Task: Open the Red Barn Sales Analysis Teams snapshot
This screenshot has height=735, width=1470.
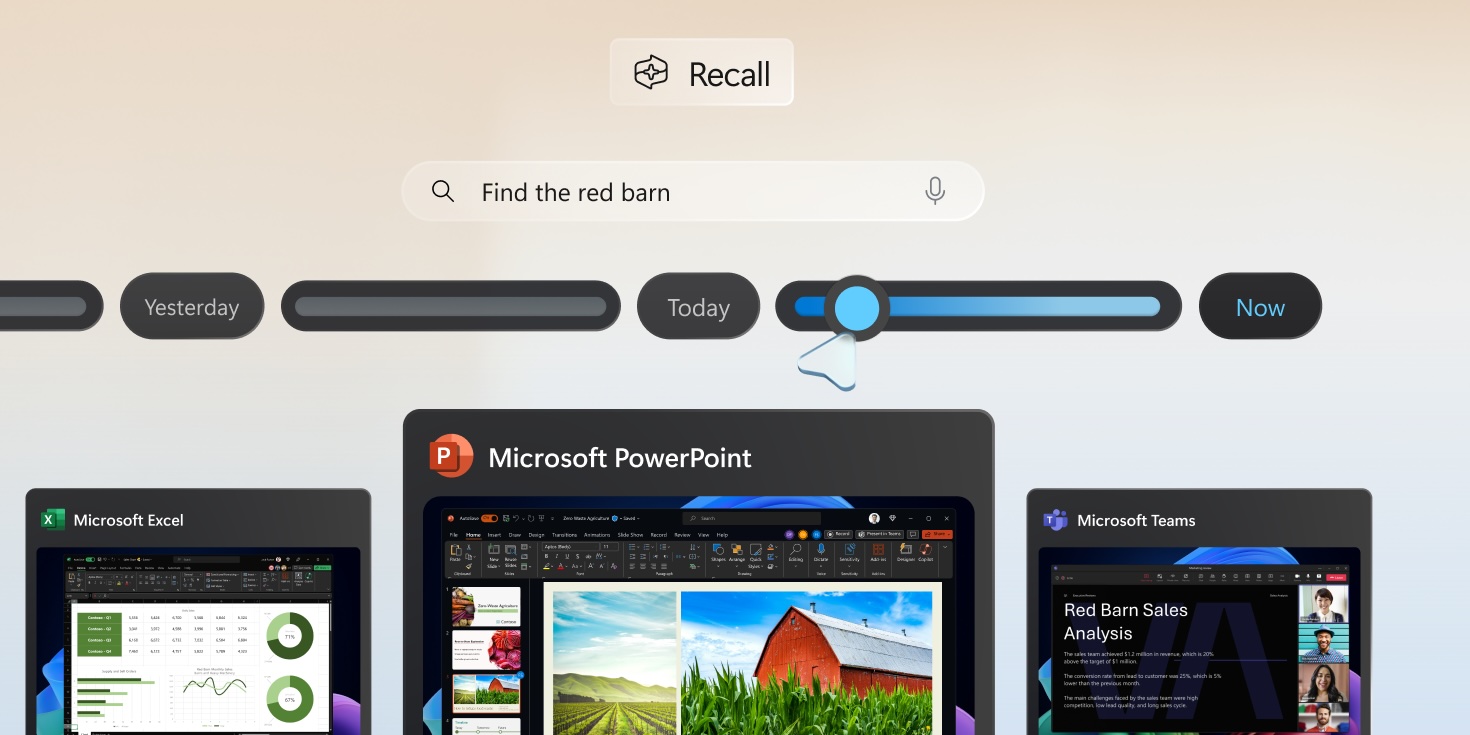Action: (1199, 640)
